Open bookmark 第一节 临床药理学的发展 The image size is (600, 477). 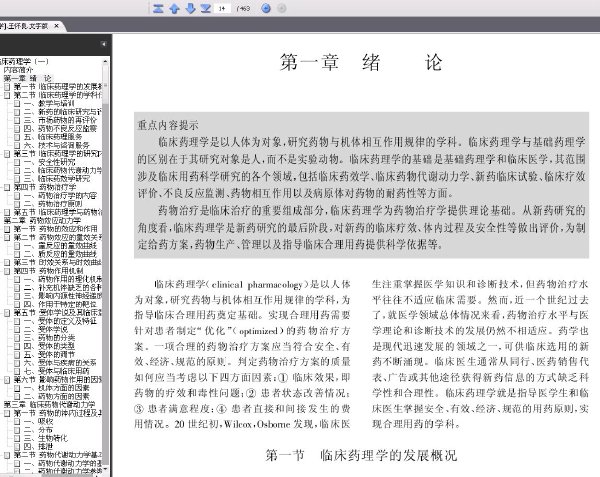coord(57,87)
